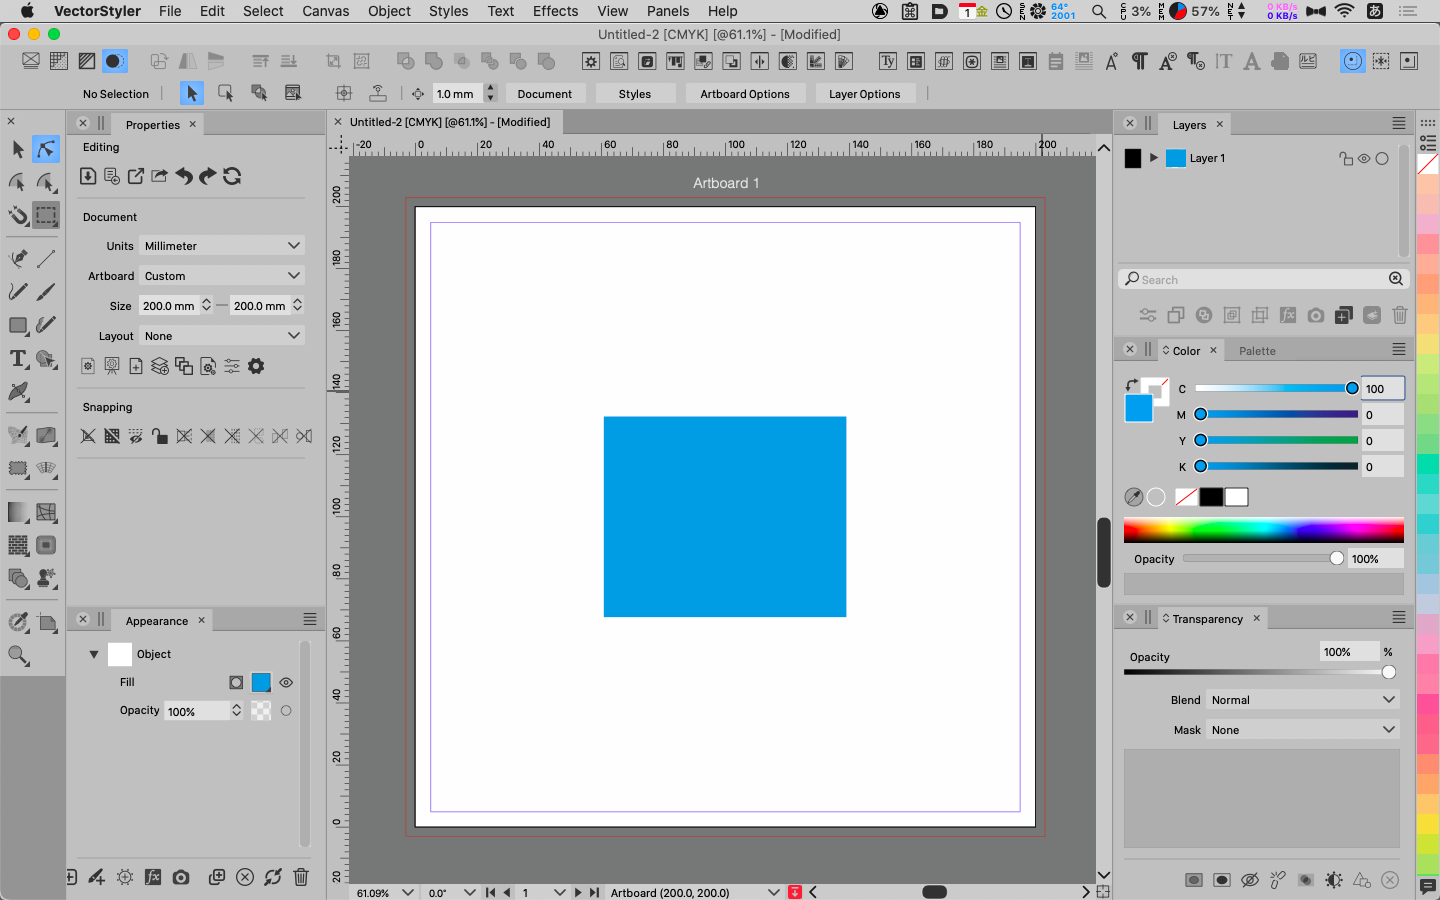Delete appearance item with trash icon

point(301,877)
